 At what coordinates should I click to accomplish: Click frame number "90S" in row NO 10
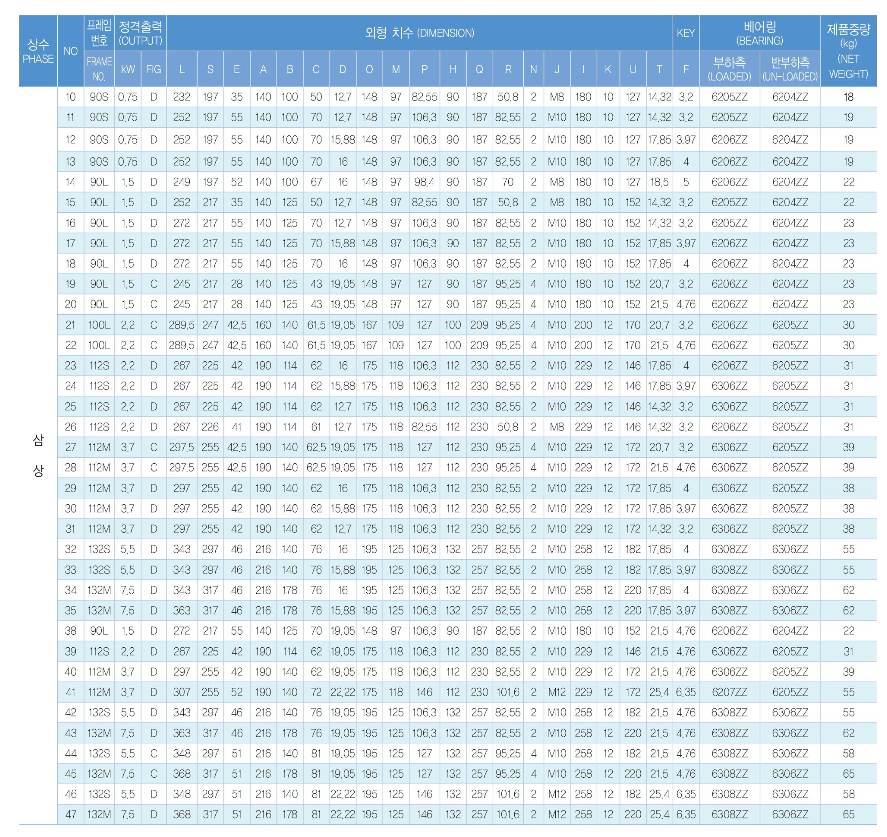tap(99, 97)
